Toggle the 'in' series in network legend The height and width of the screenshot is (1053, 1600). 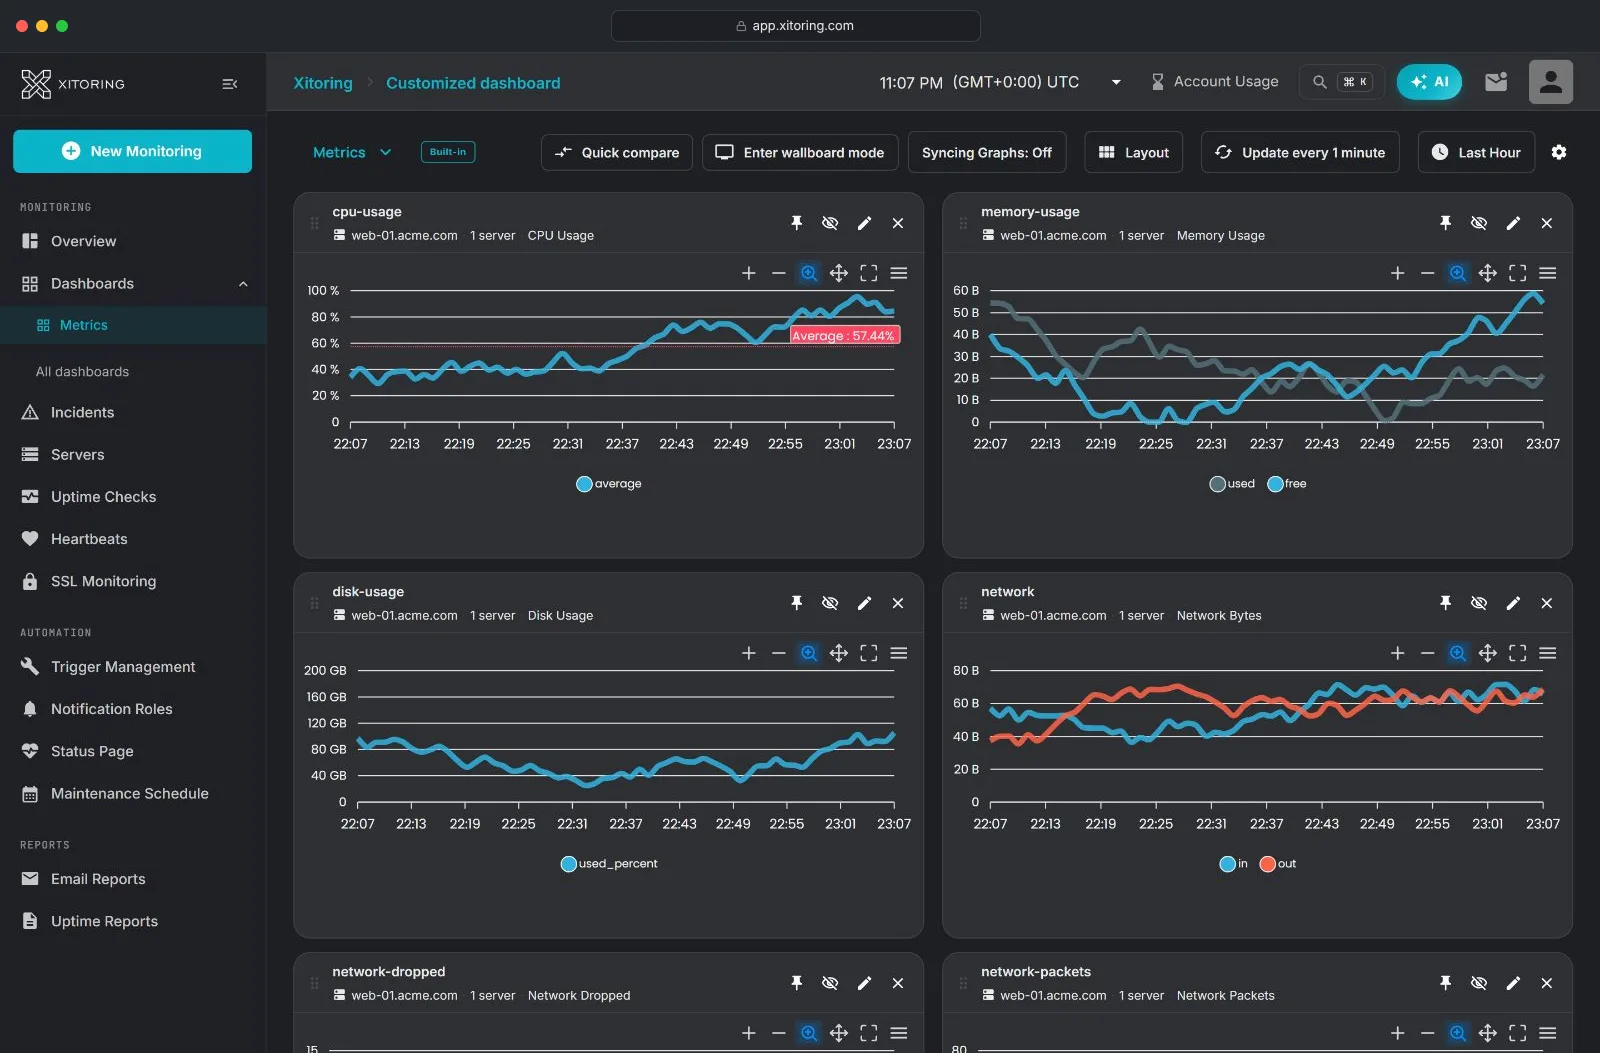(x=1234, y=864)
